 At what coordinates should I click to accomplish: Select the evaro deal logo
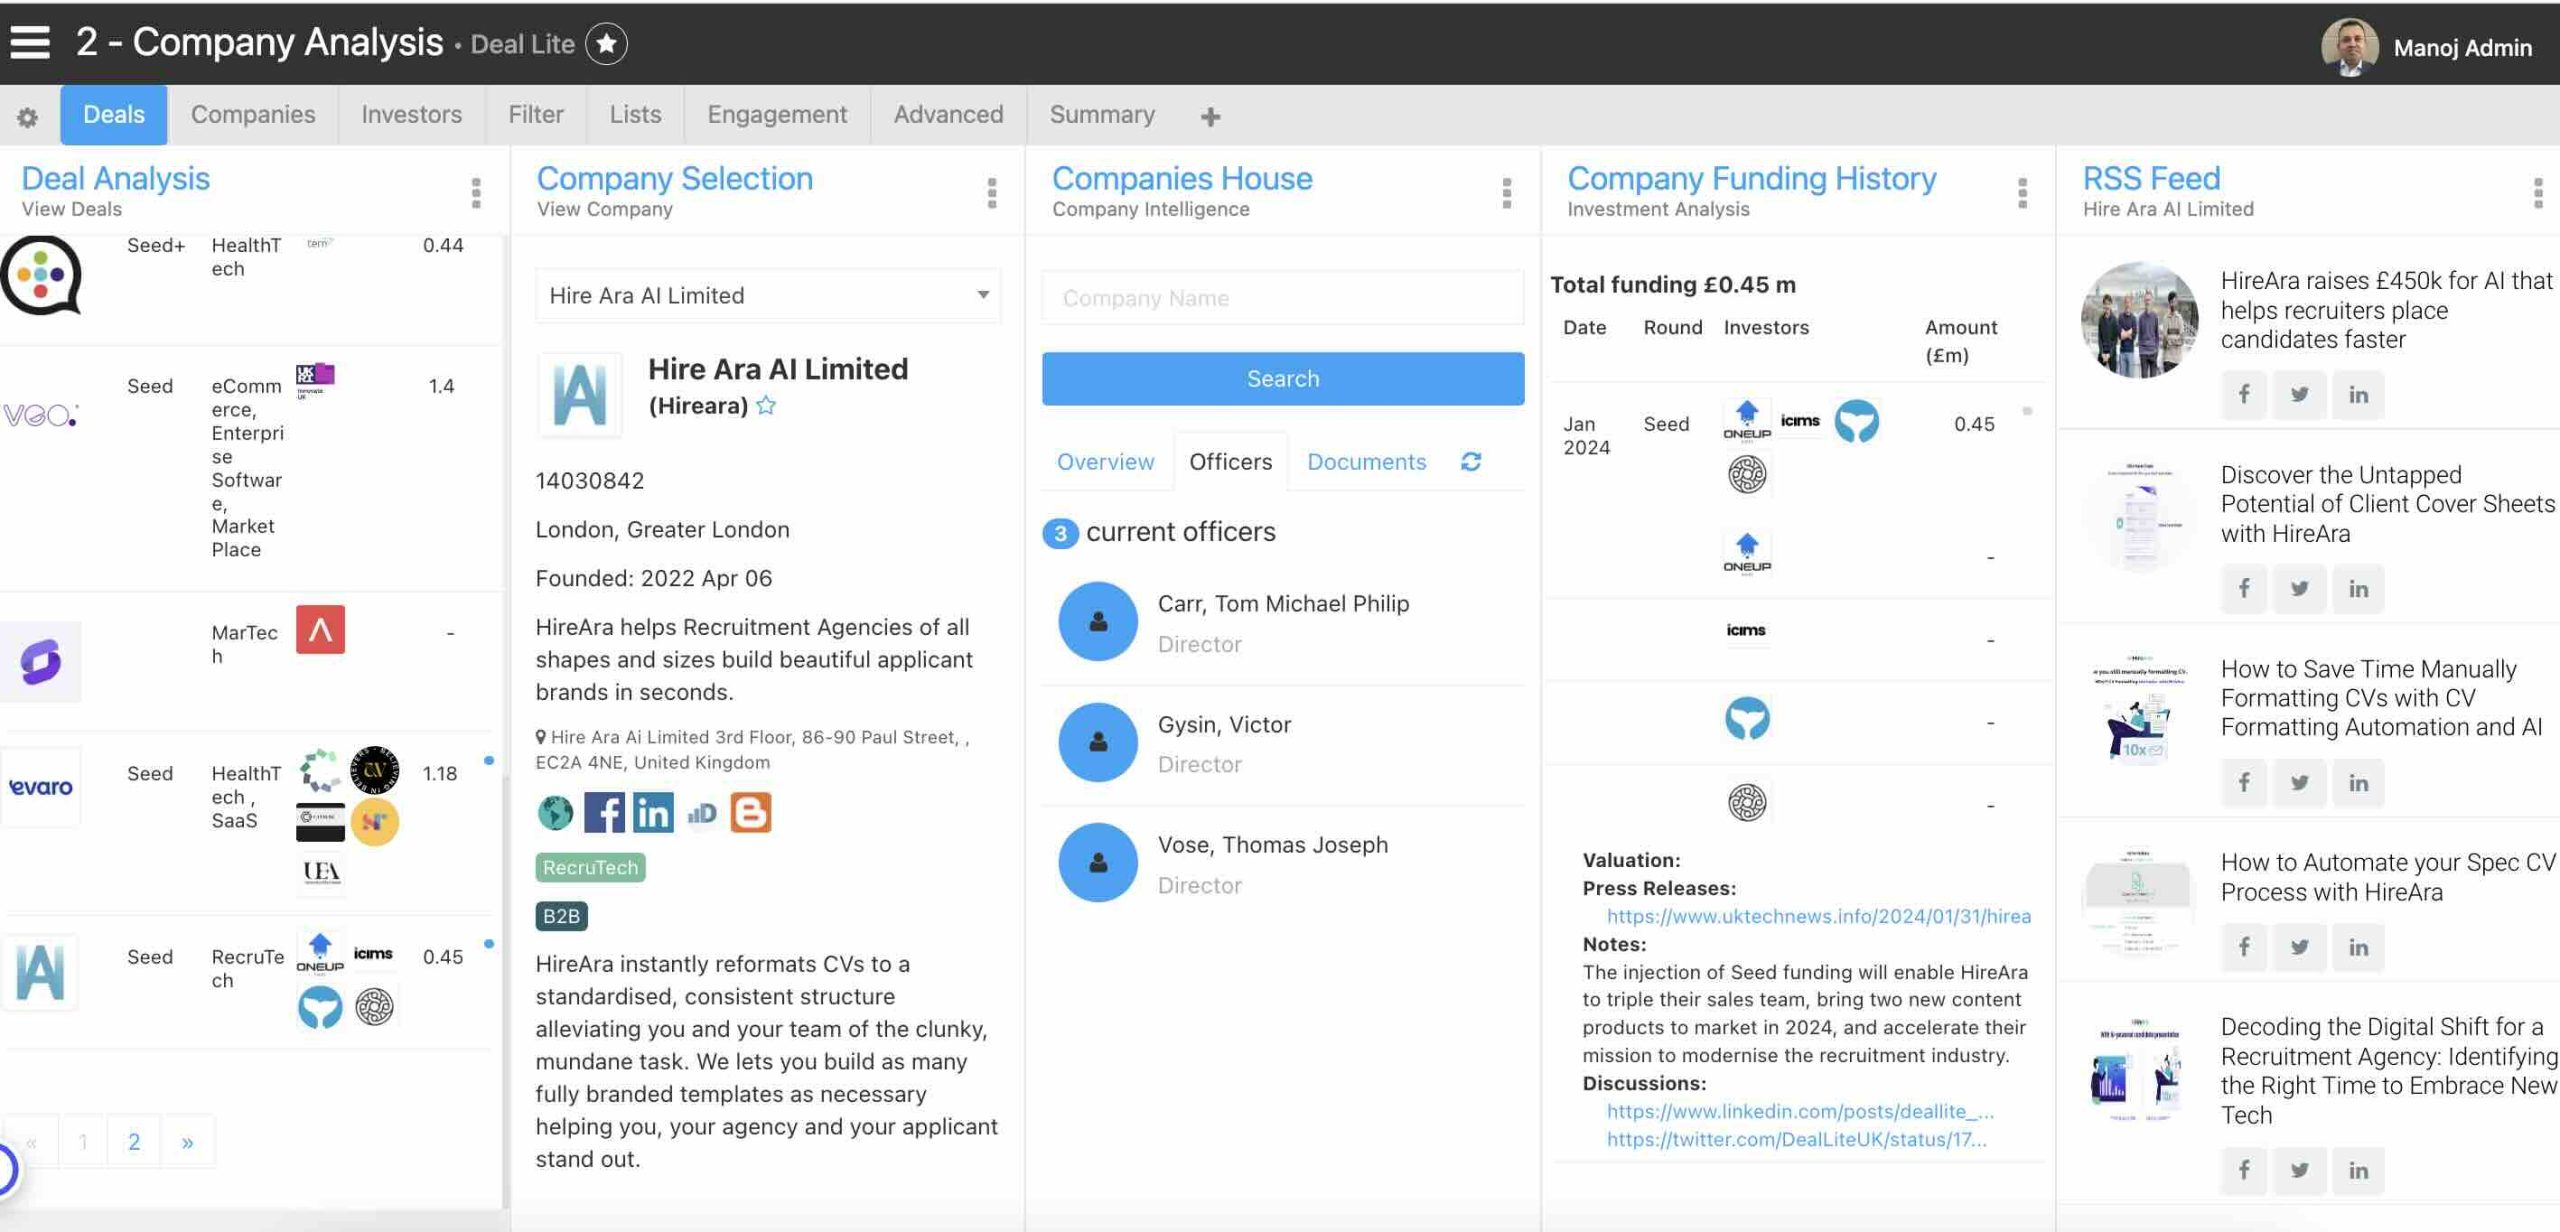click(x=41, y=787)
